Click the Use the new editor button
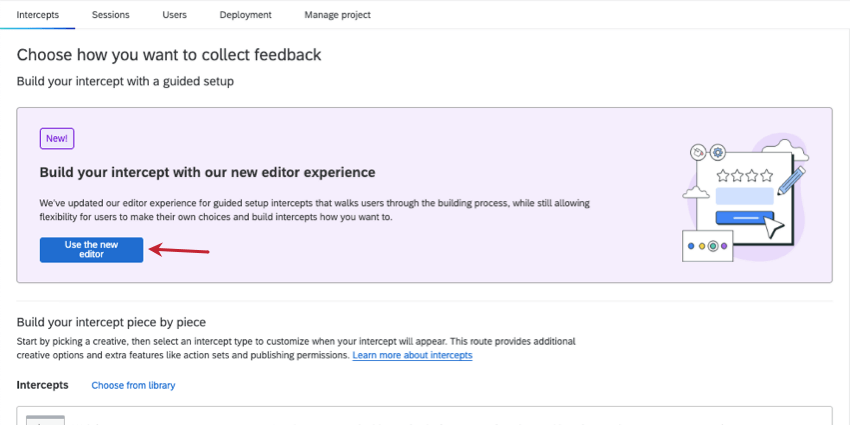 tap(91, 250)
